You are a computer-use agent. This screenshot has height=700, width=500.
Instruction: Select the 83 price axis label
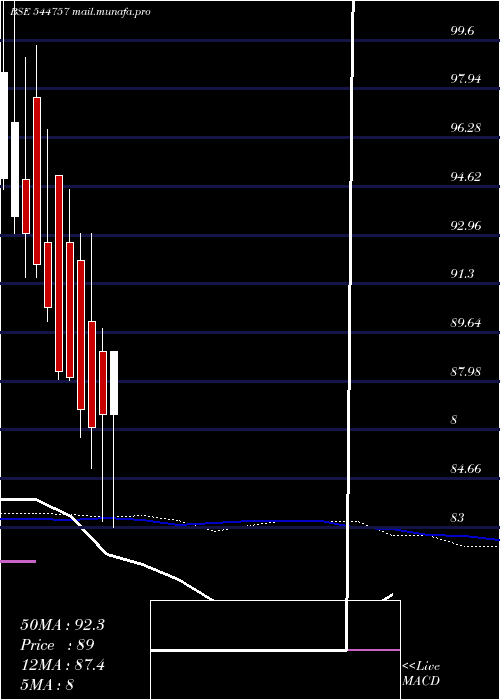pos(458,517)
